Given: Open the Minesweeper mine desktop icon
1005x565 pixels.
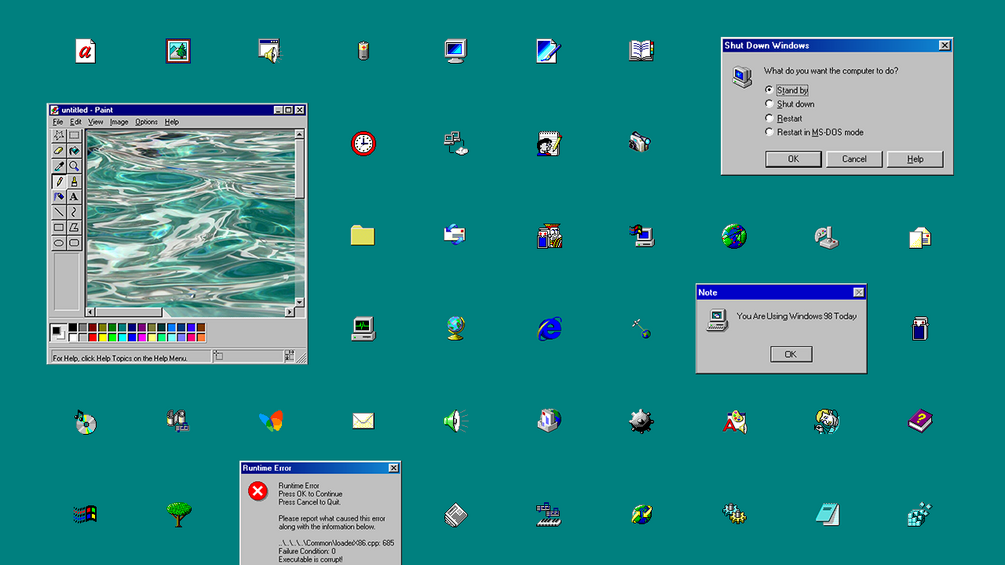Looking at the screenshot, I should point(641,421).
